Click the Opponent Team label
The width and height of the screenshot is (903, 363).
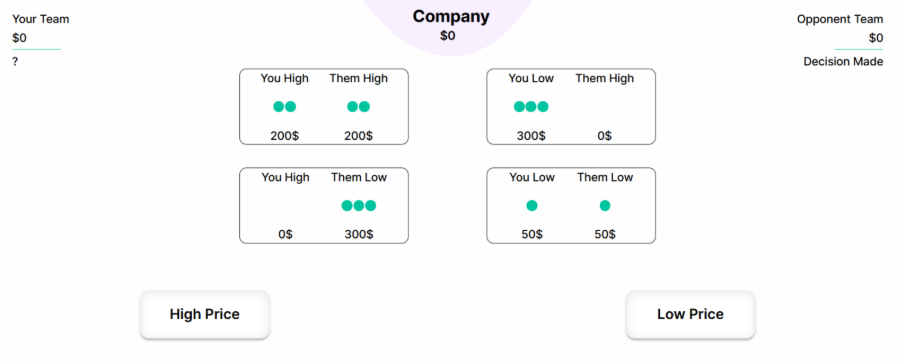point(840,19)
